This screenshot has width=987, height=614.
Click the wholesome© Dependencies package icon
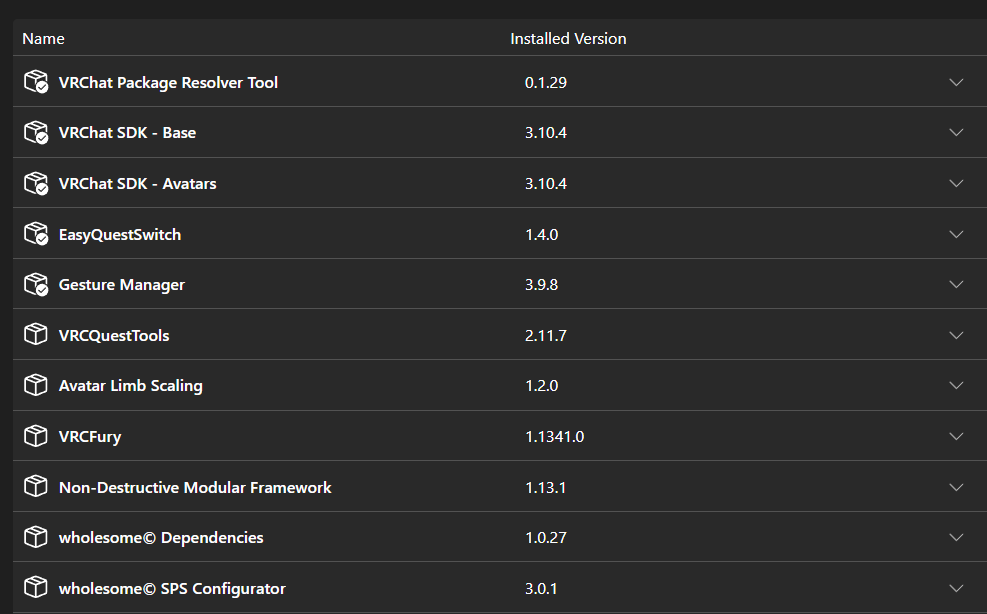coord(36,537)
